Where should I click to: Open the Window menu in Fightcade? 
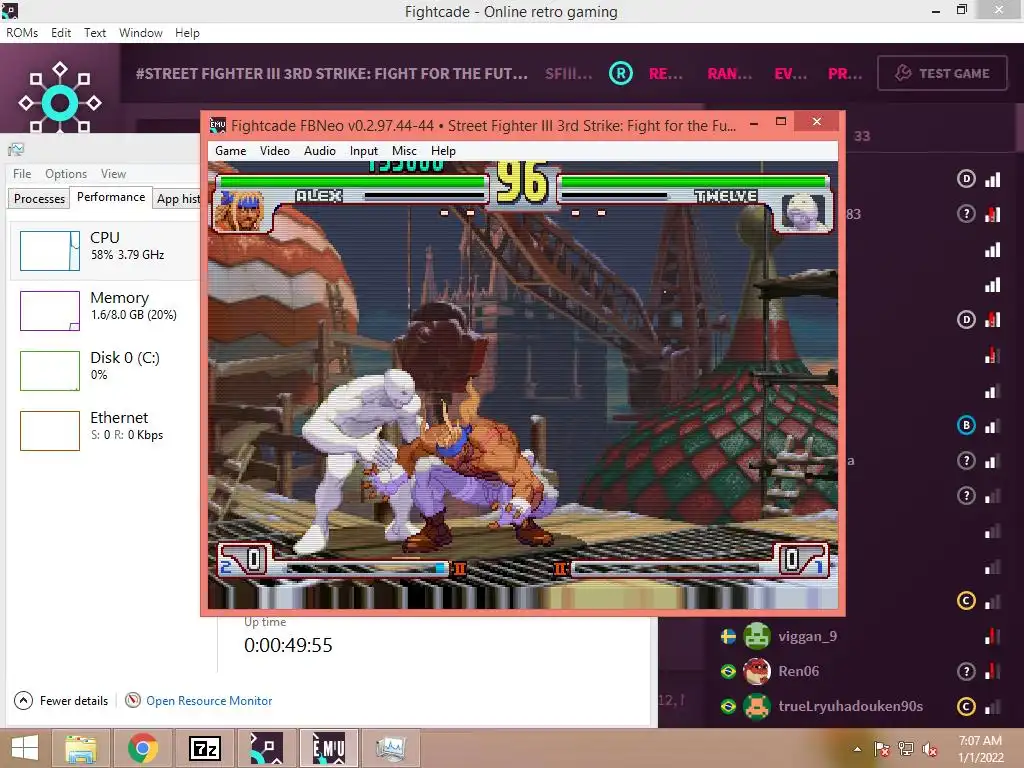(x=140, y=33)
